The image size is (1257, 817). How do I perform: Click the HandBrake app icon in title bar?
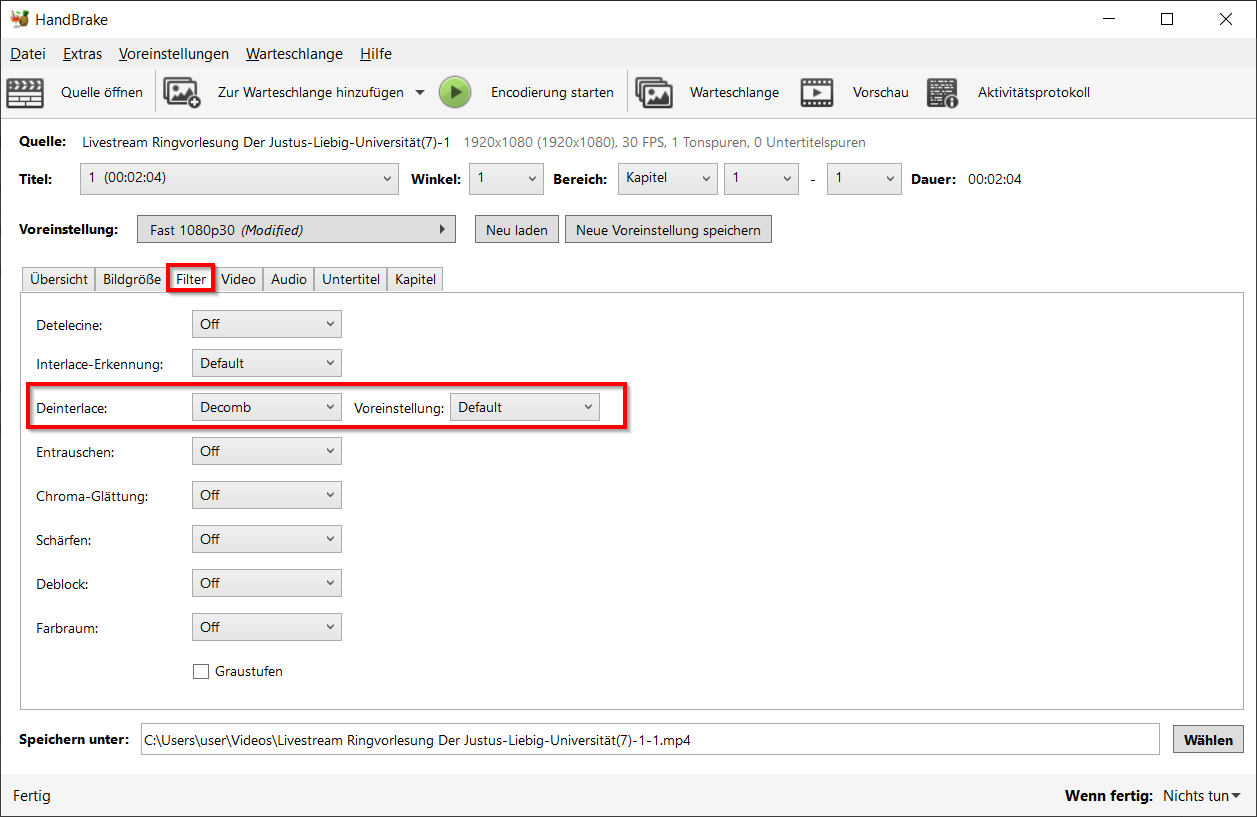(19, 19)
